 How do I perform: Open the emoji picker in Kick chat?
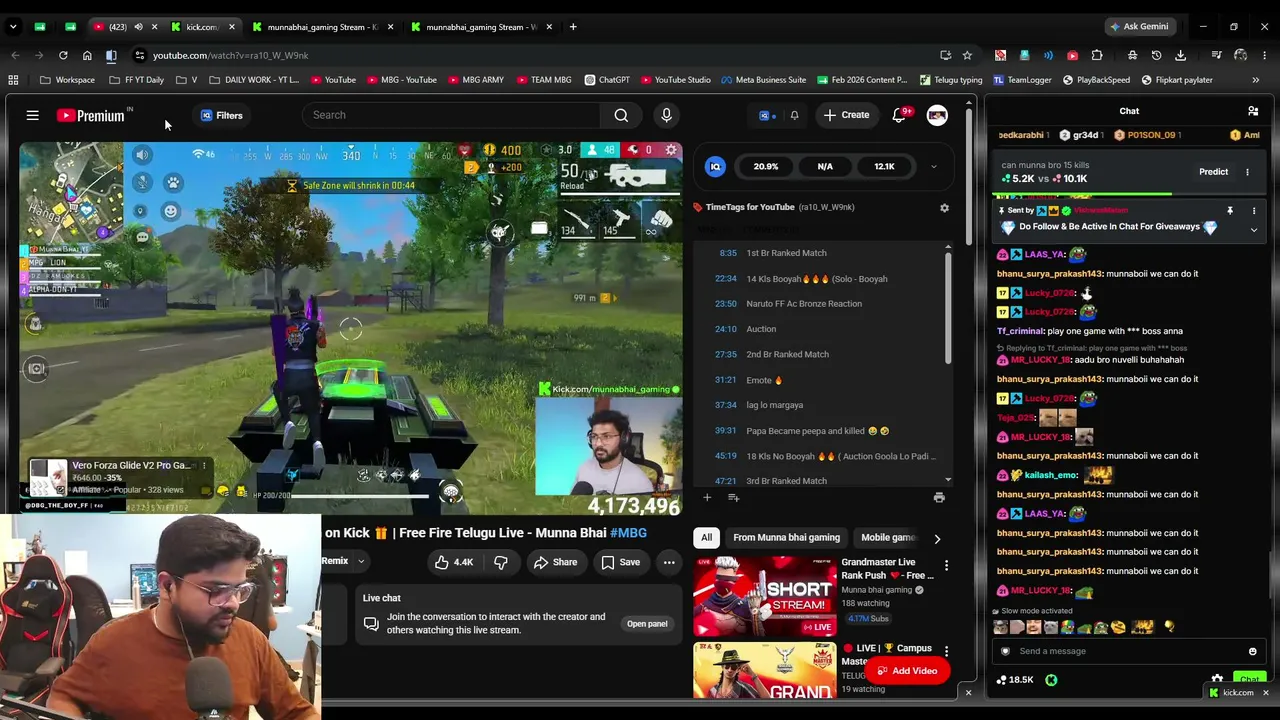[x=1252, y=651]
